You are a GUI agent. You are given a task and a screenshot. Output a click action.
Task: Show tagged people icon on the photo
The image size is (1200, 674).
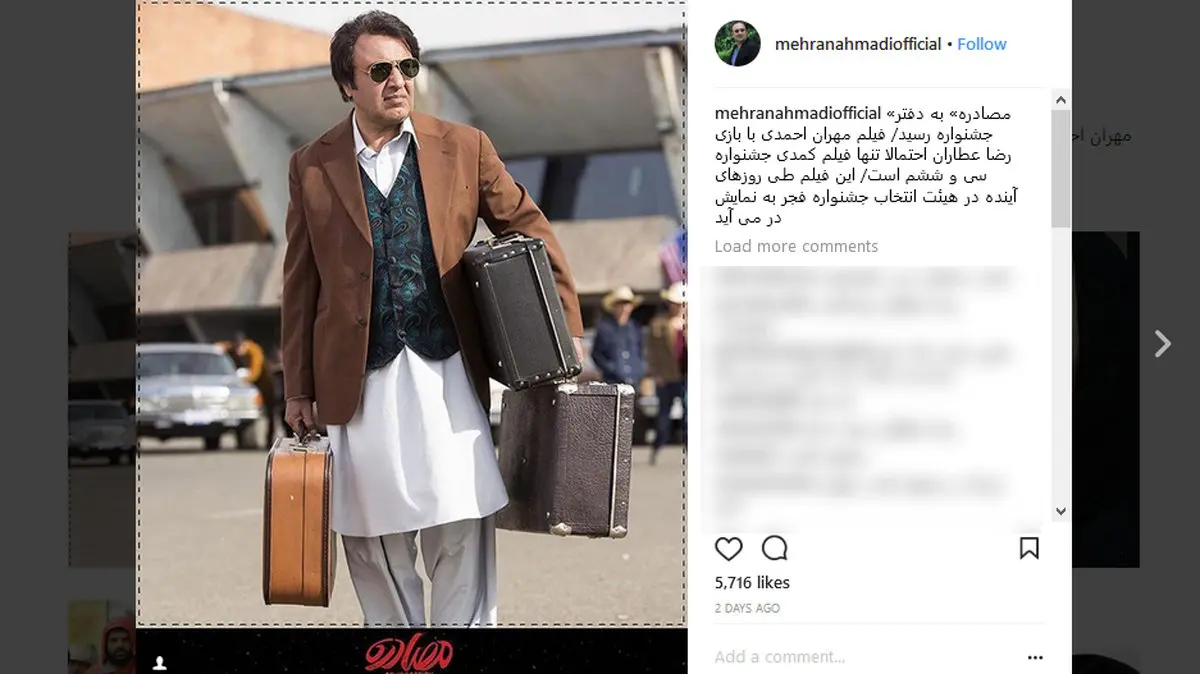[158, 662]
